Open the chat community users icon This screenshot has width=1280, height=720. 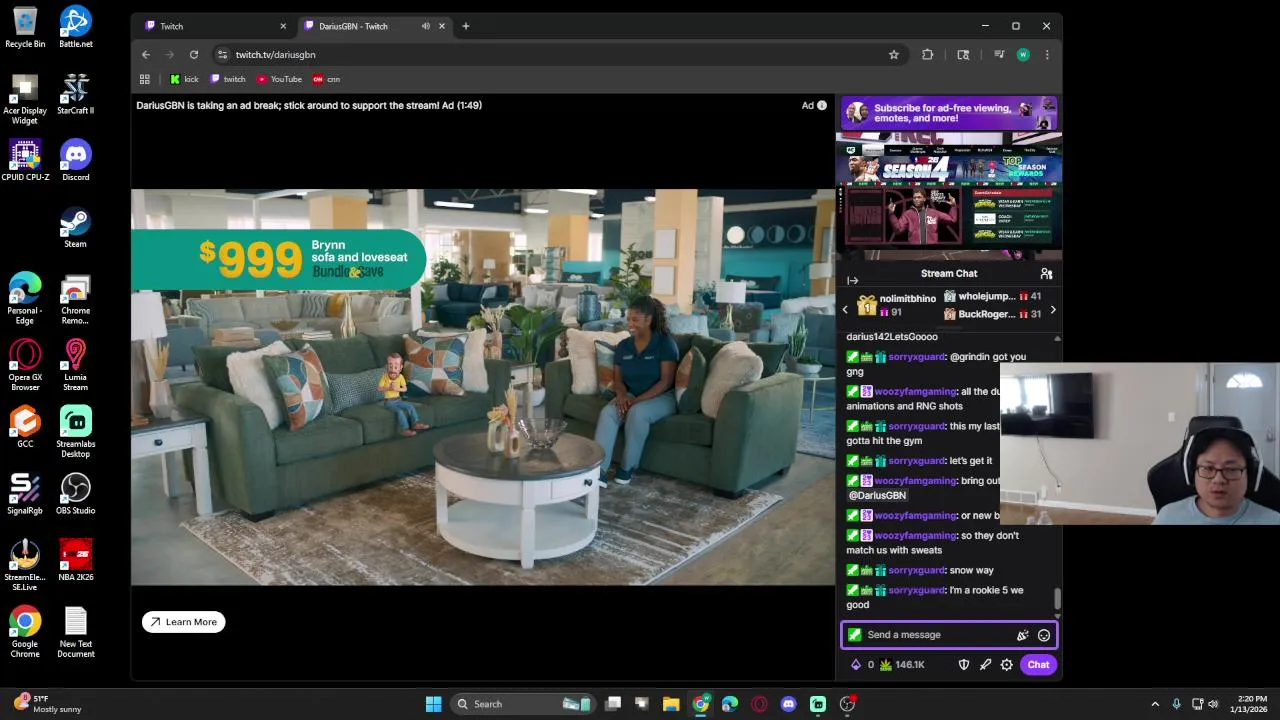point(1046,273)
